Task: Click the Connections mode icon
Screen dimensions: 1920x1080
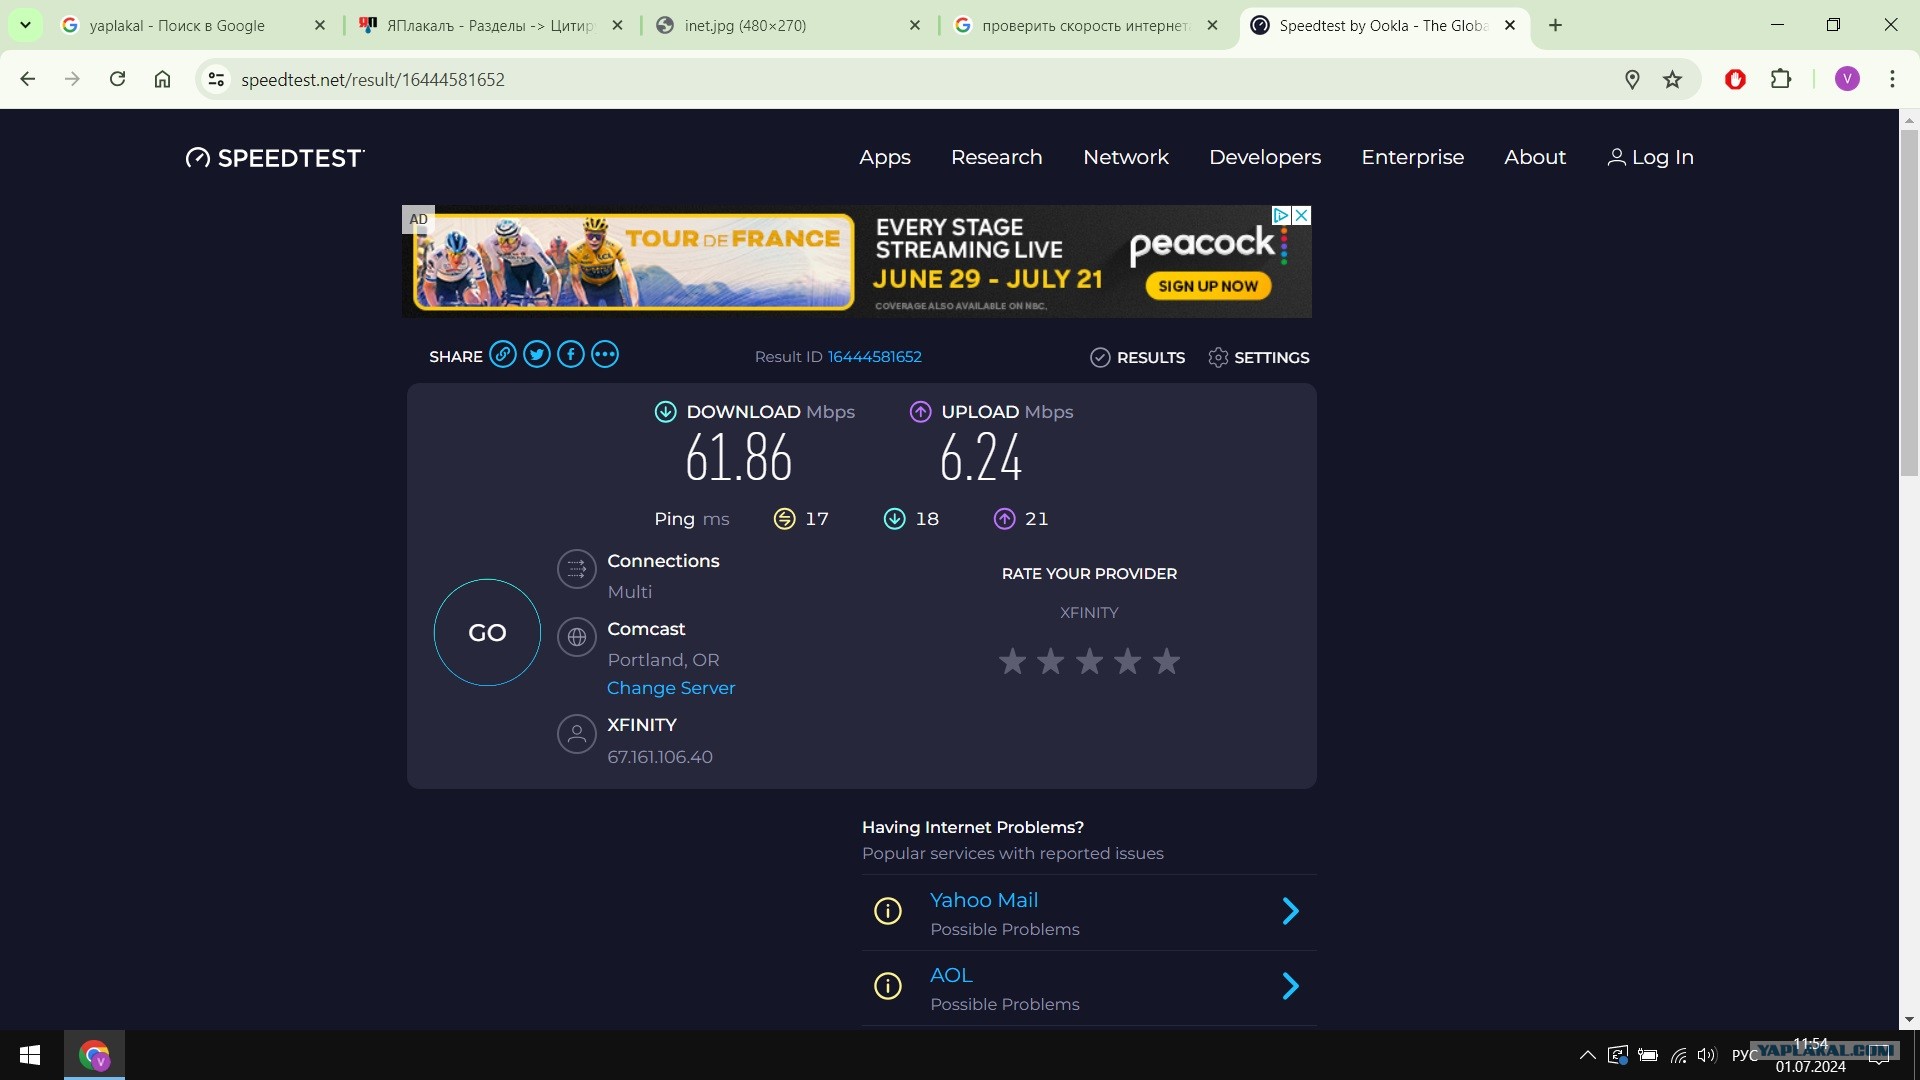Action: tap(577, 570)
